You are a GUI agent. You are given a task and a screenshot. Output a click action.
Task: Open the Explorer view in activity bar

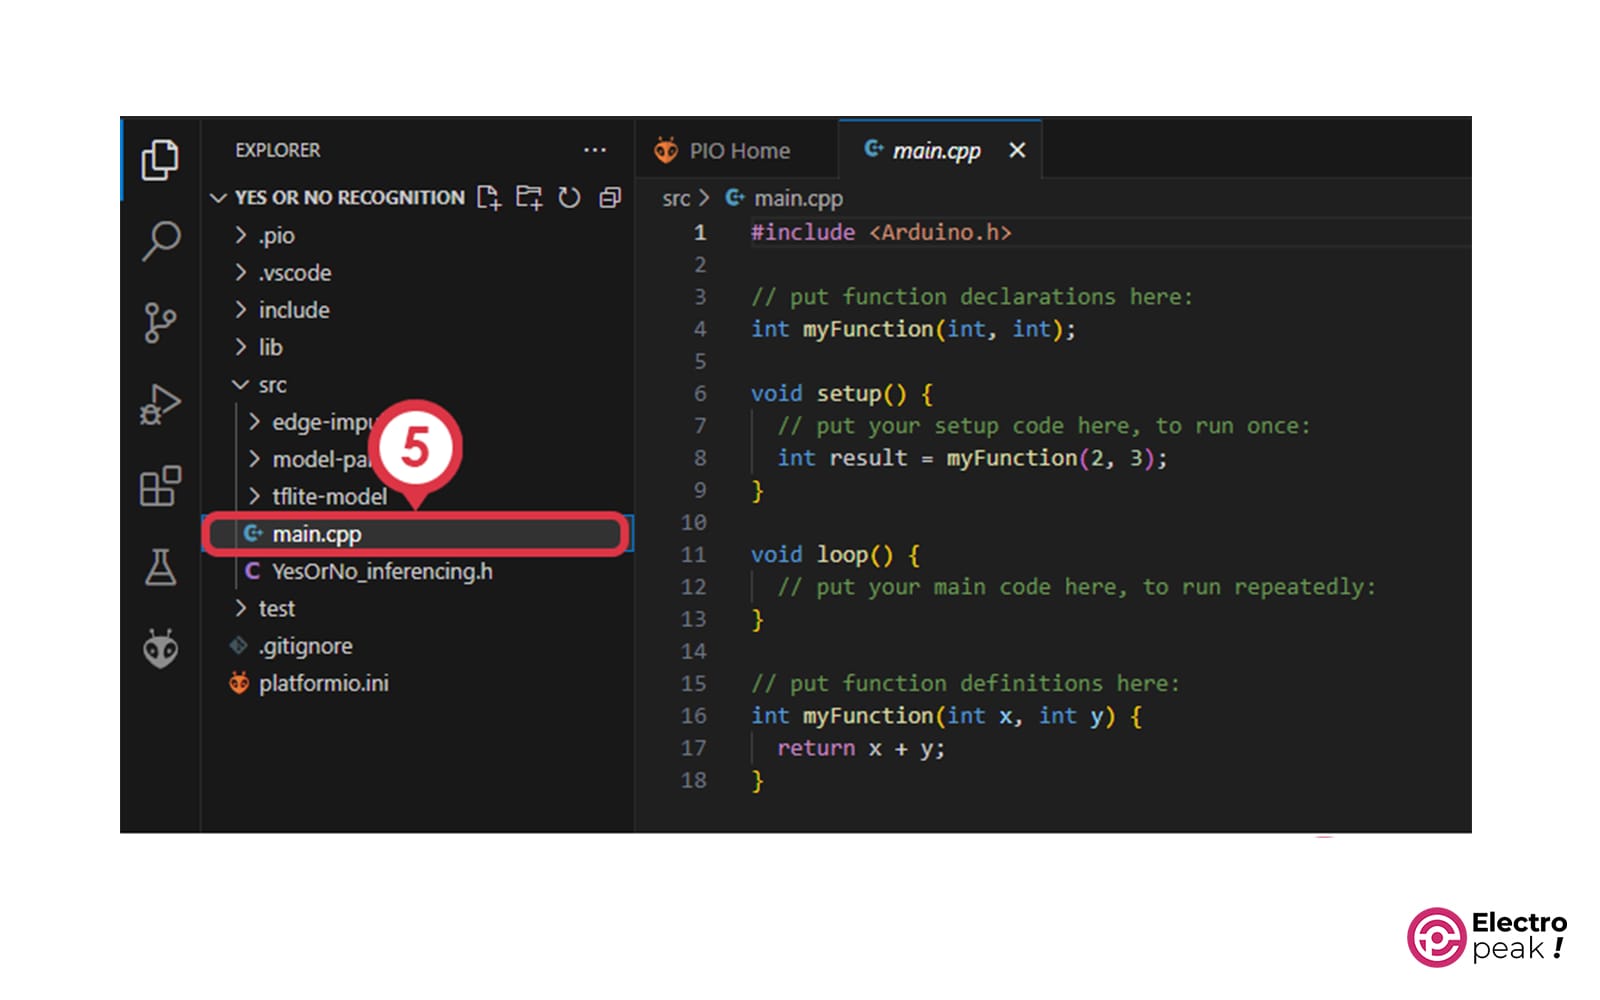pyautogui.click(x=160, y=160)
